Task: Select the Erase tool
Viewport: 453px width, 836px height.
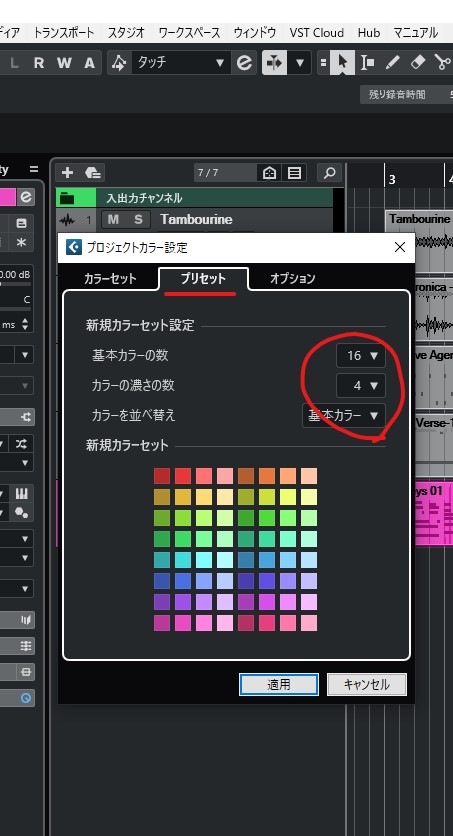Action: pos(418,63)
